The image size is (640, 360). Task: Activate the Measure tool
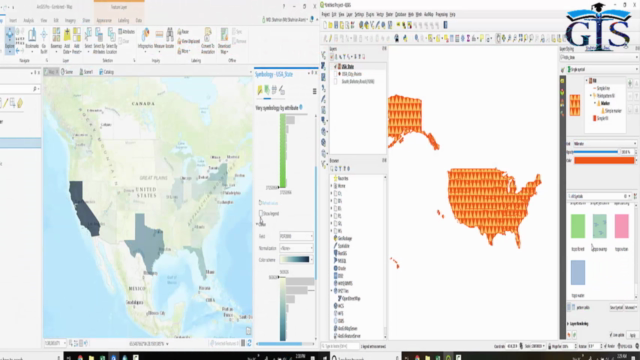click(x=159, y=39)
